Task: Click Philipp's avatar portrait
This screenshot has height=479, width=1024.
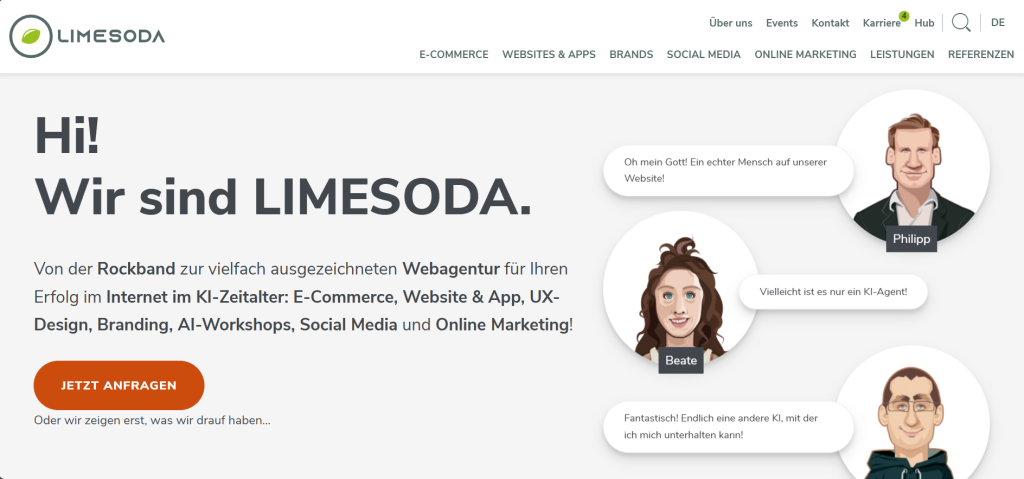Action: [x=912, y=167]
